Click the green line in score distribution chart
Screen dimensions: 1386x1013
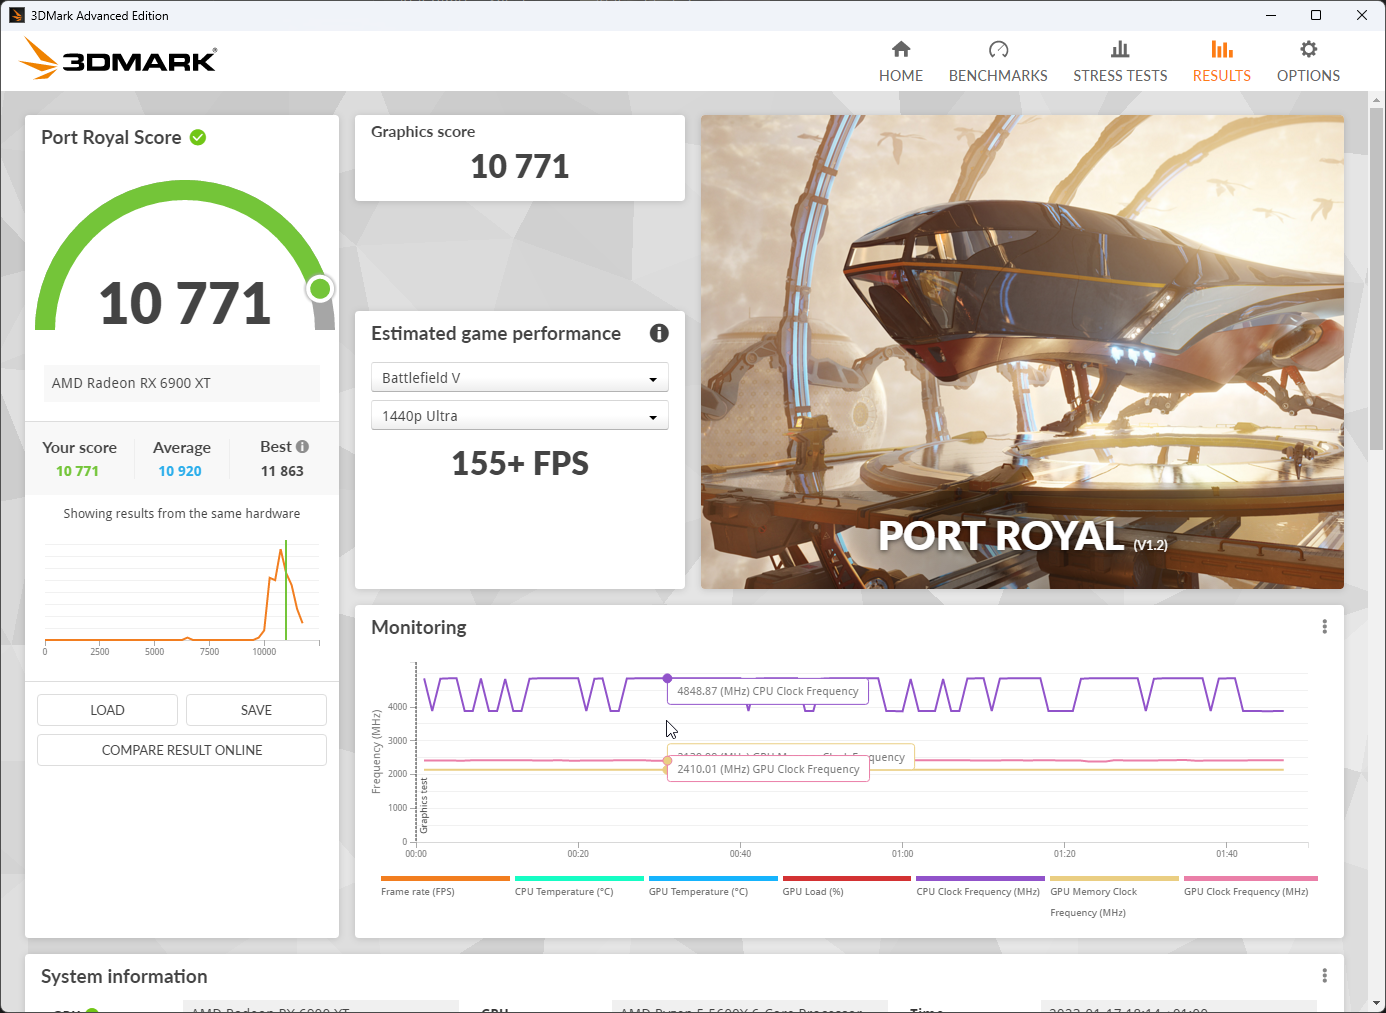286,590
